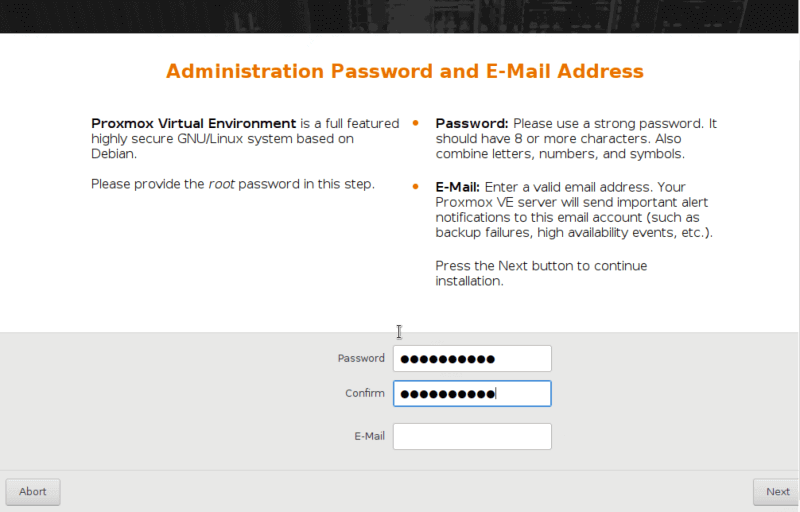Click the dark banner at the top

point(400,16)
